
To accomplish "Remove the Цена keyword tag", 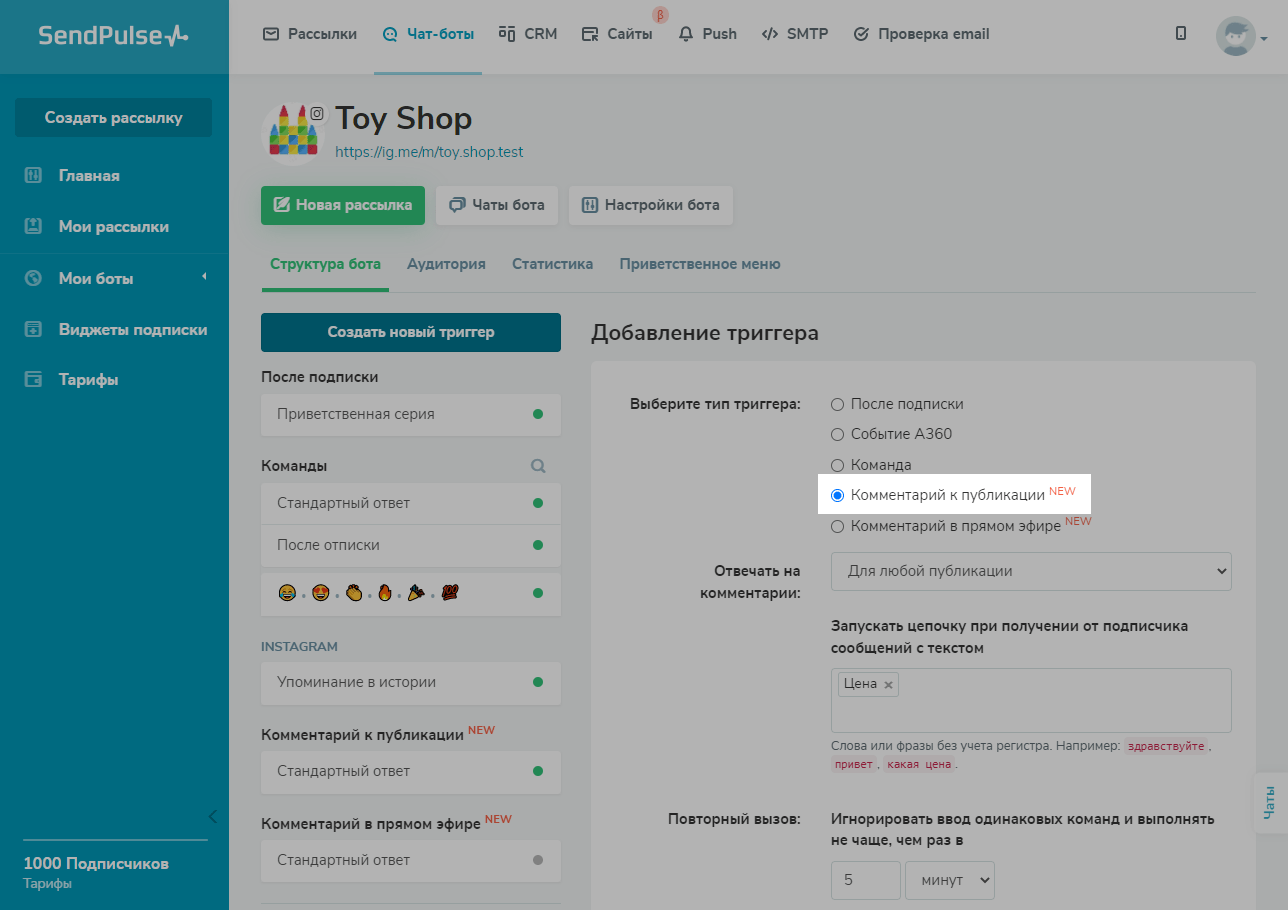I will point(888,685).
